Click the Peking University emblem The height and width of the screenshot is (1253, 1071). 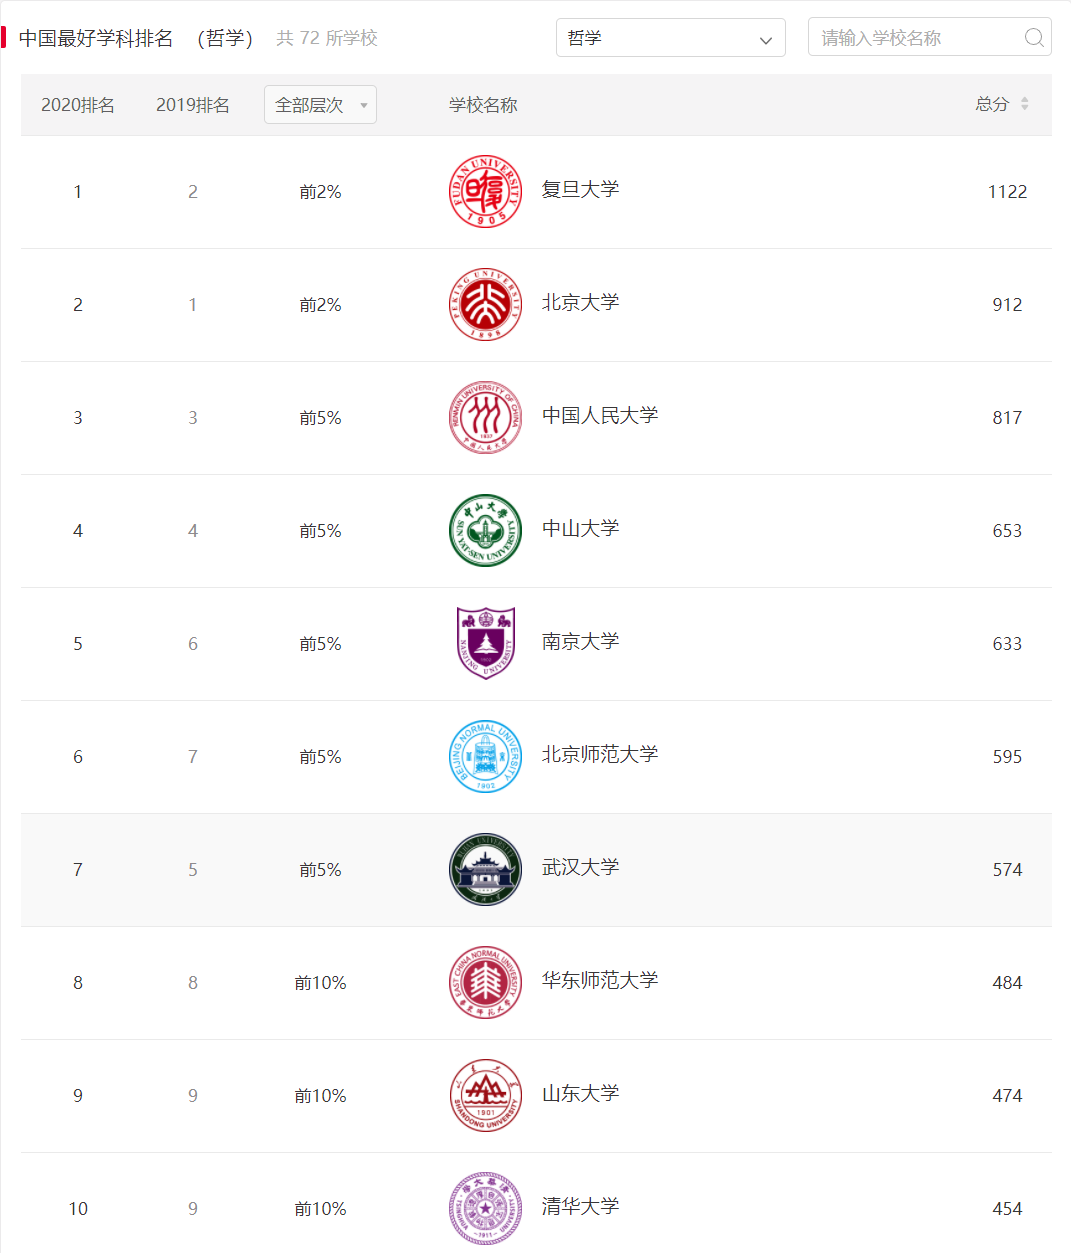click(x=485, y=305)
